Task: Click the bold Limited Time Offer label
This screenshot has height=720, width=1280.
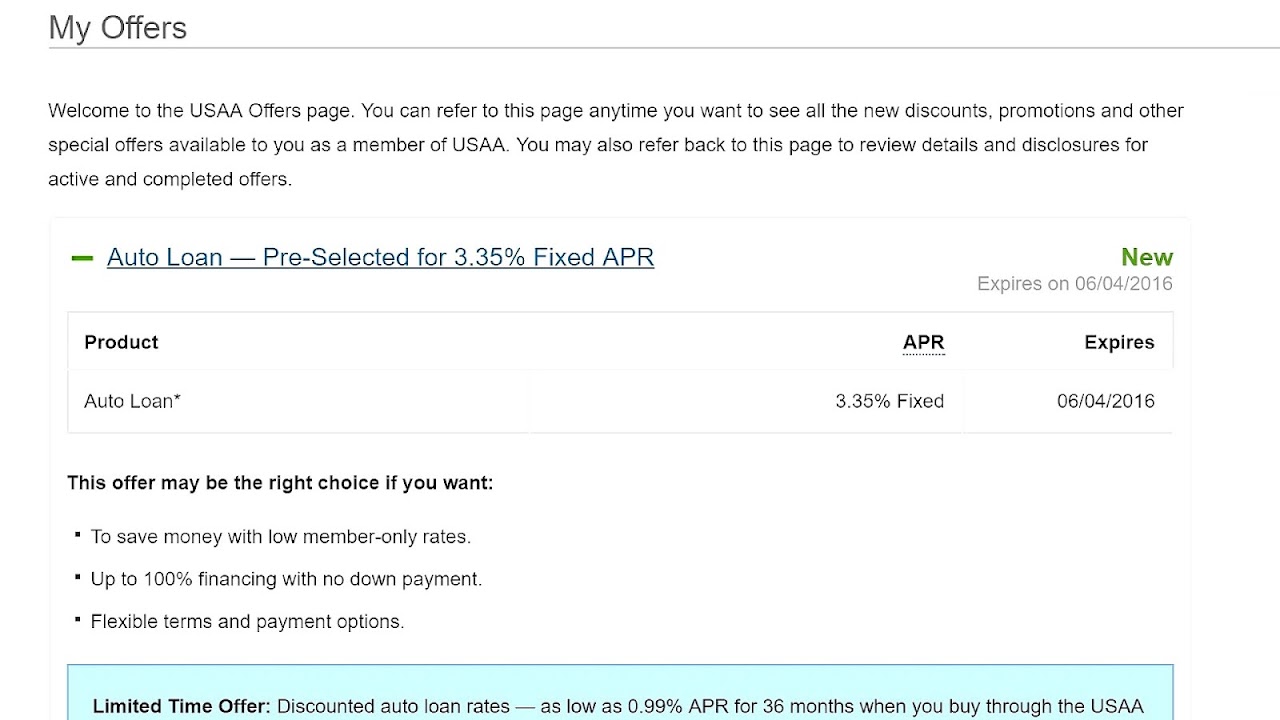Action: (181, 706)
